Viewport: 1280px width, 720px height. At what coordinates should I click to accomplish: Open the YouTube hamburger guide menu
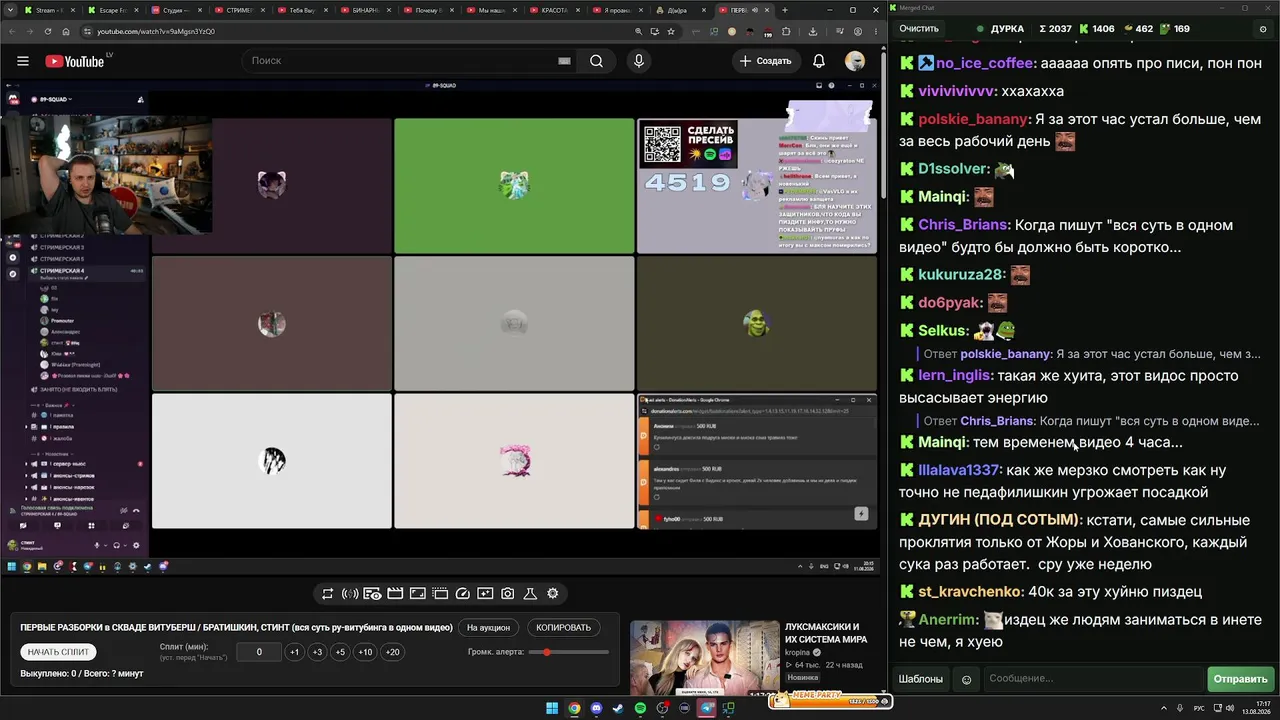click(x=22, y=61)
